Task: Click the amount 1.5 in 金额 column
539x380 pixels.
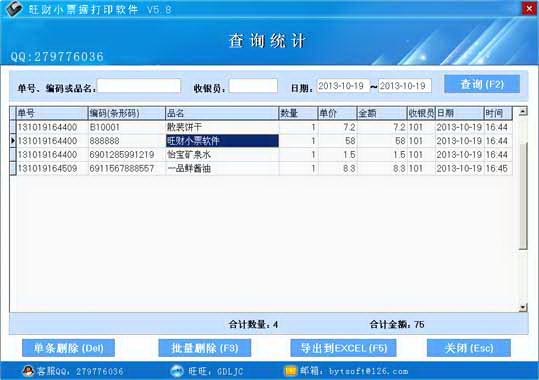Action: [382, 154]
